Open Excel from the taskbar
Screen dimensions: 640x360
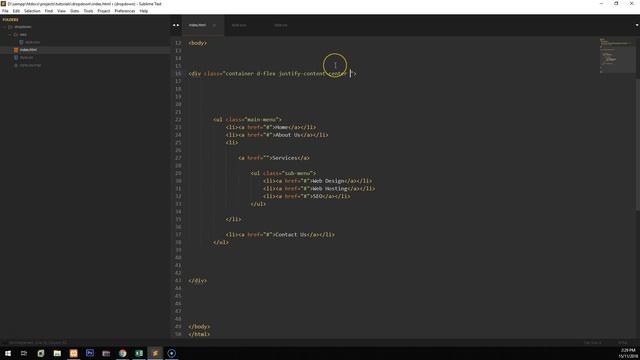139,353
